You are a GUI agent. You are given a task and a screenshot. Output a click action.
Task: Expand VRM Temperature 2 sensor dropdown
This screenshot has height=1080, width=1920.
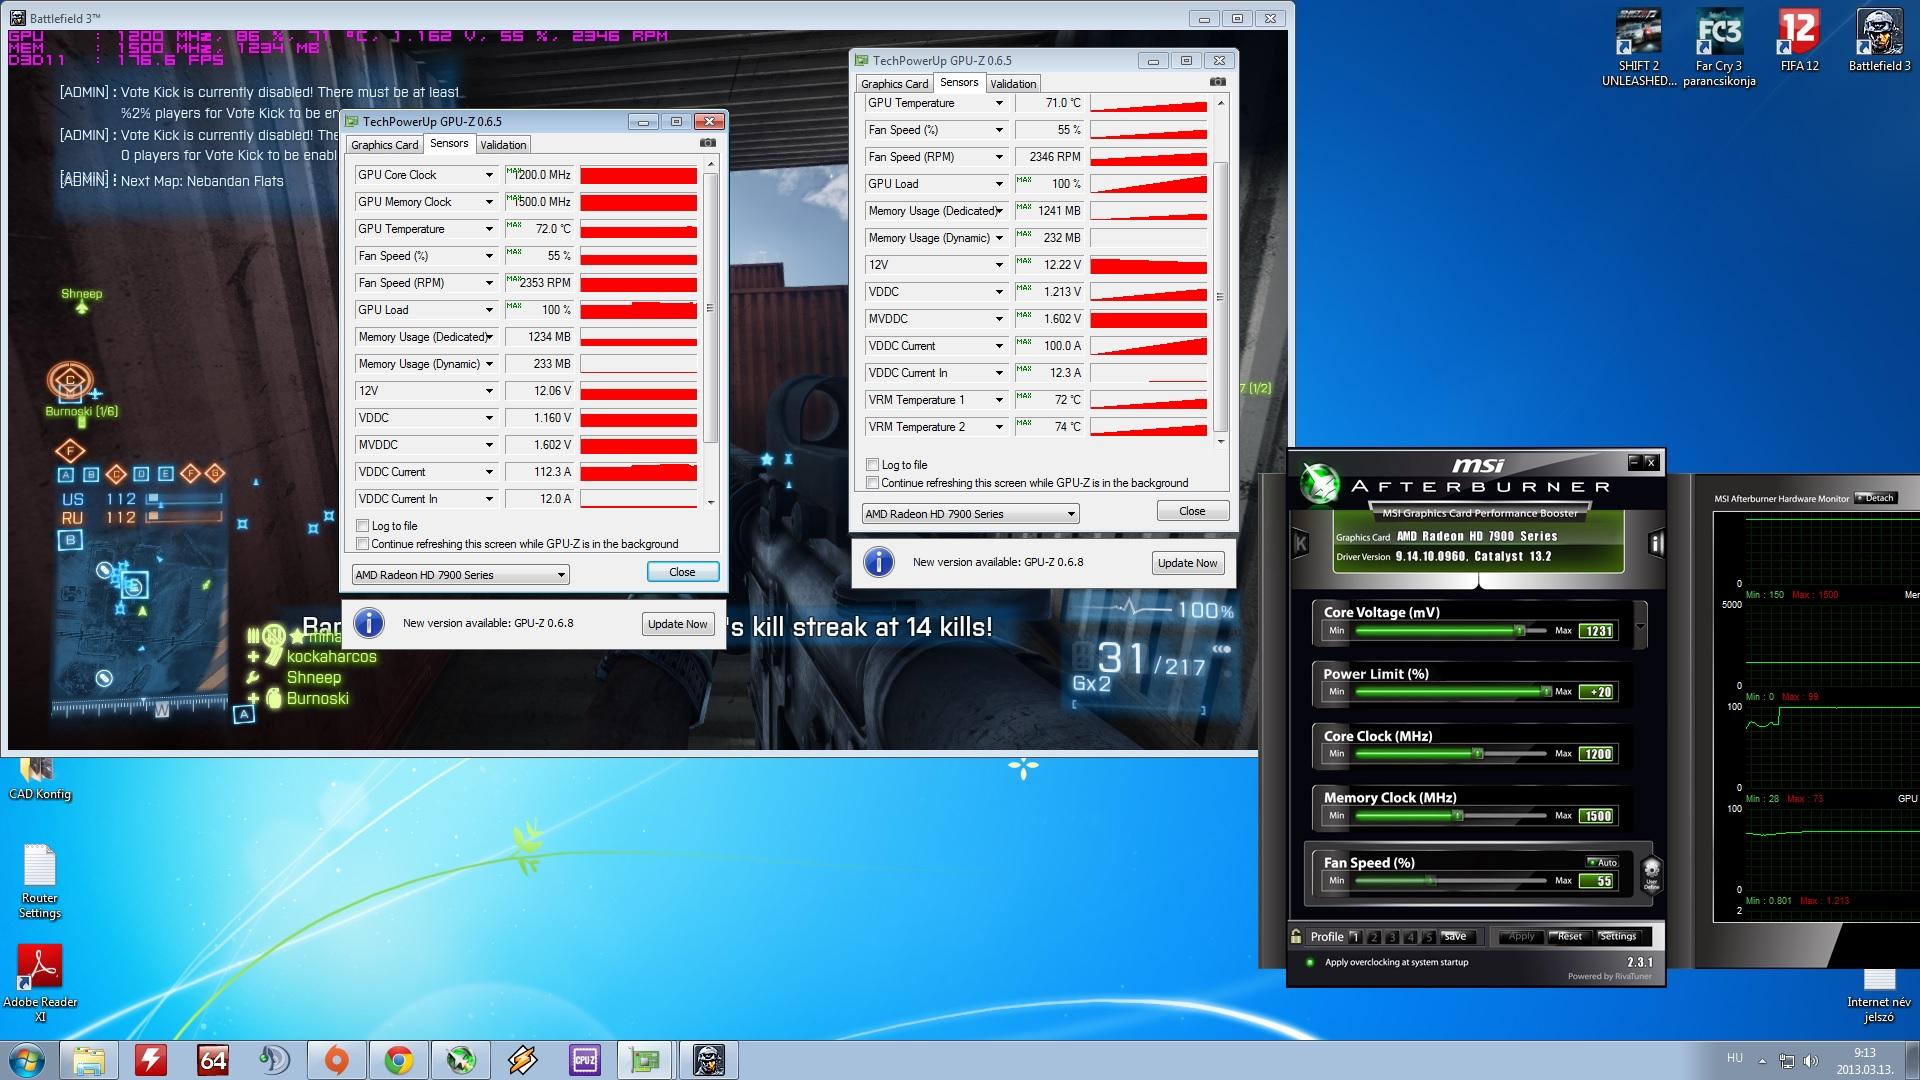tap(999, 427)
